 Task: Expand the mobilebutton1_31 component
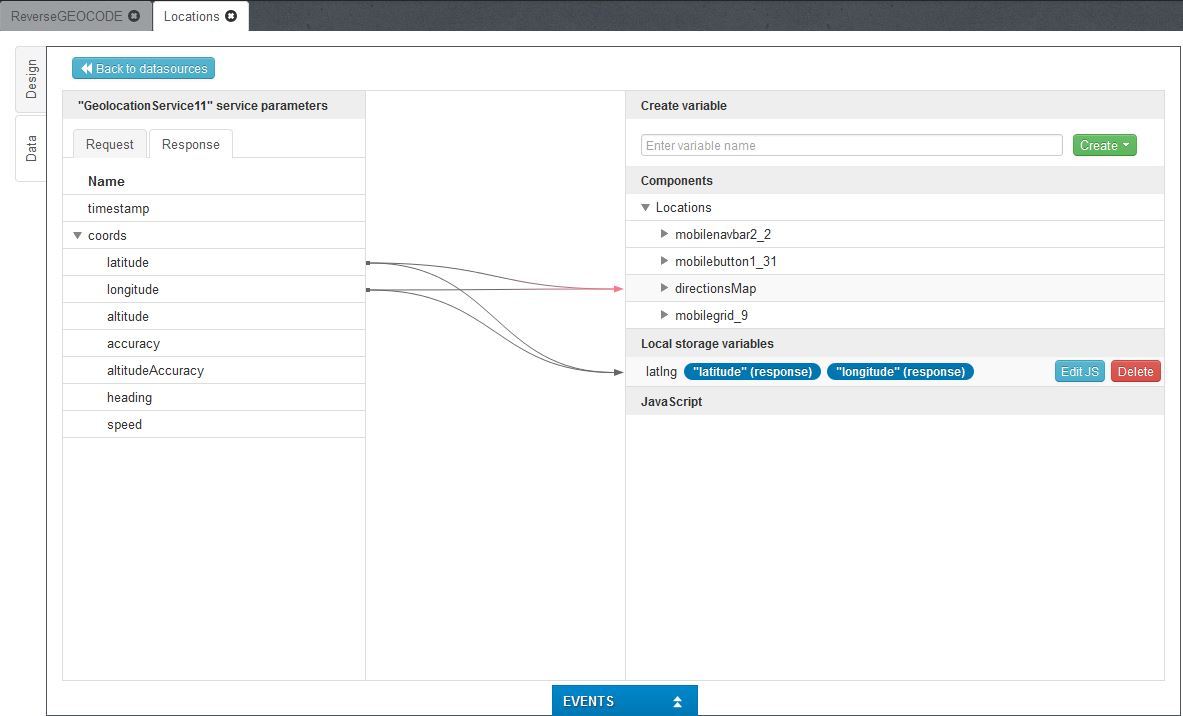(x=665, y=261)
